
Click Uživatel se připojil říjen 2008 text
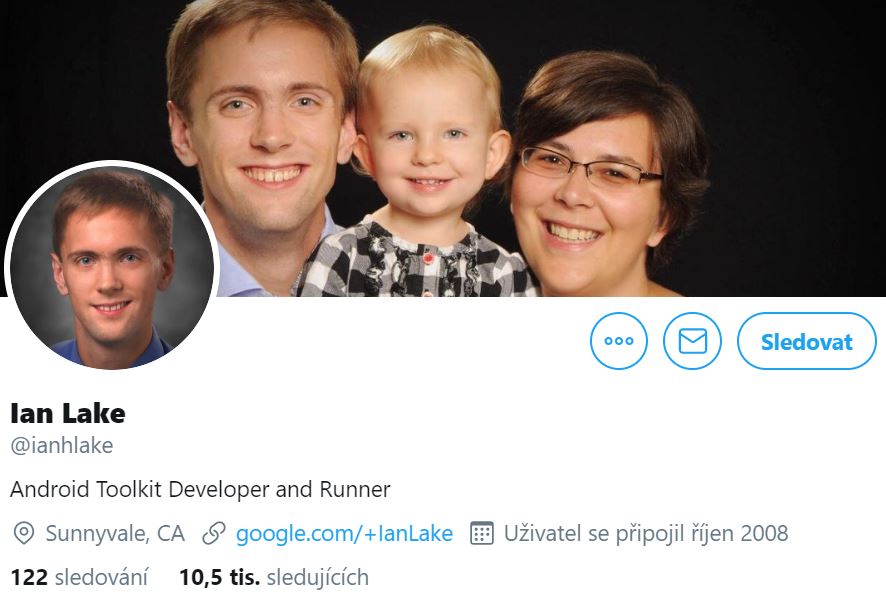tap(646, 533)
